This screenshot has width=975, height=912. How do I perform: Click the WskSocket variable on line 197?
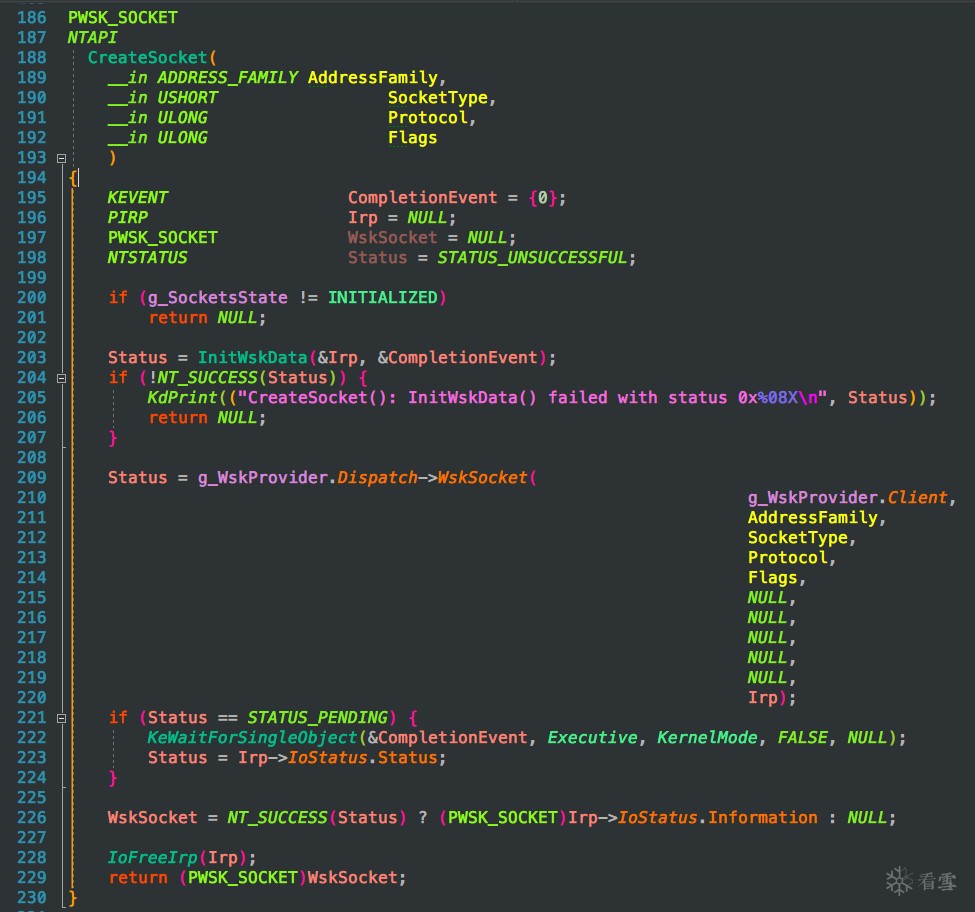click(392, 237)
